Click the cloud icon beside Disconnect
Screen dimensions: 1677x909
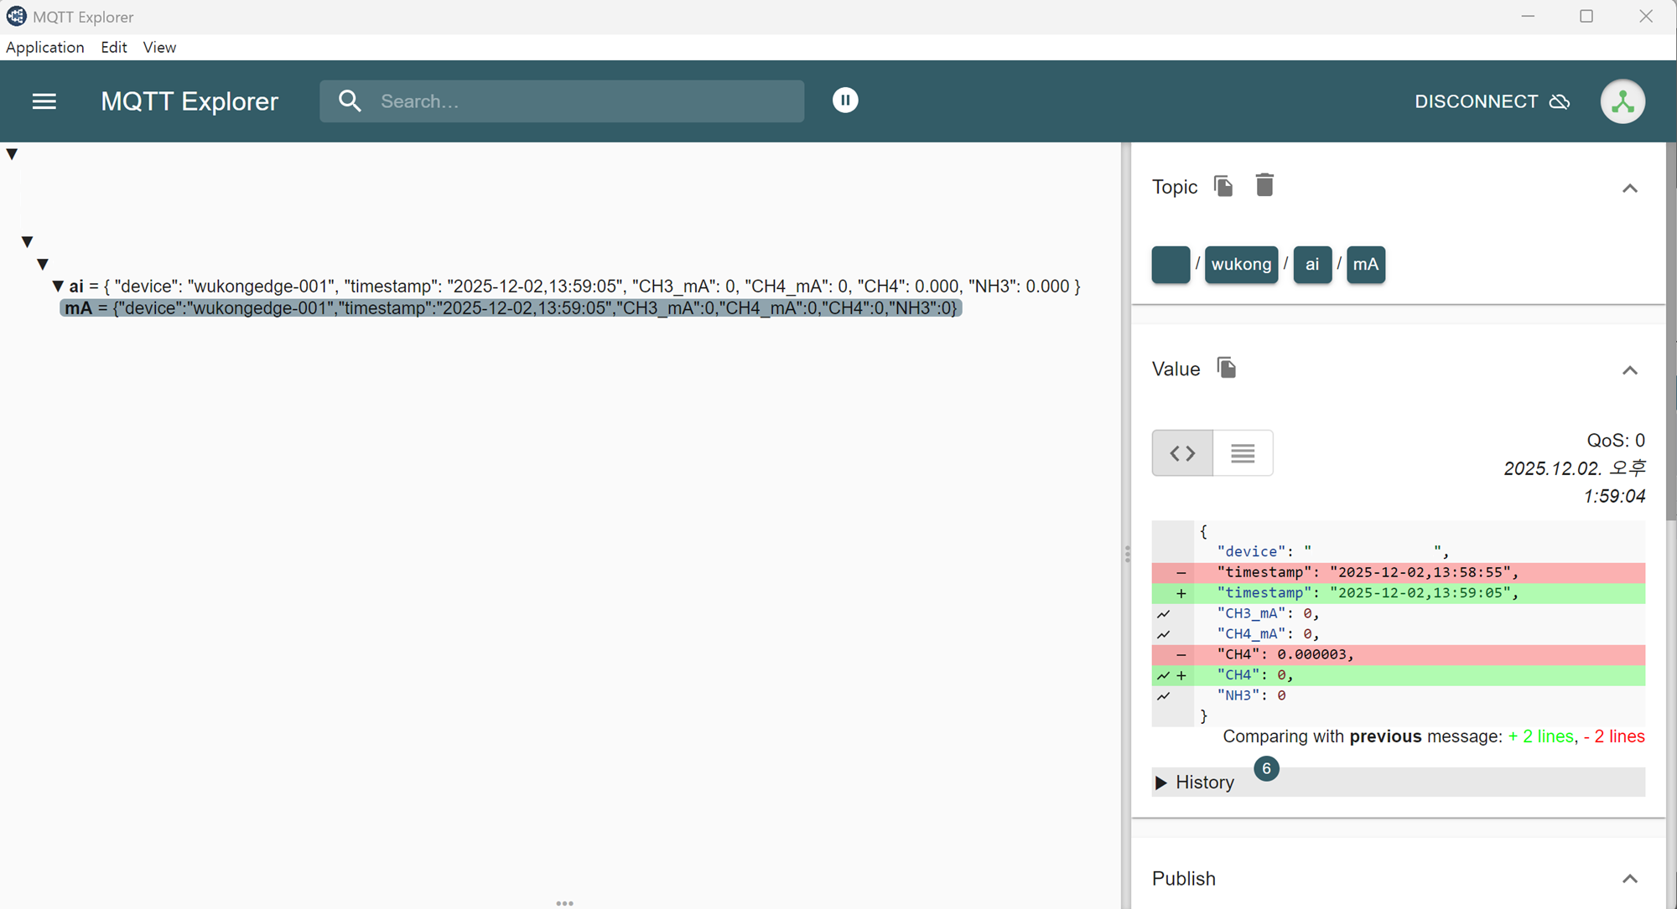[x=1560, y=102]
